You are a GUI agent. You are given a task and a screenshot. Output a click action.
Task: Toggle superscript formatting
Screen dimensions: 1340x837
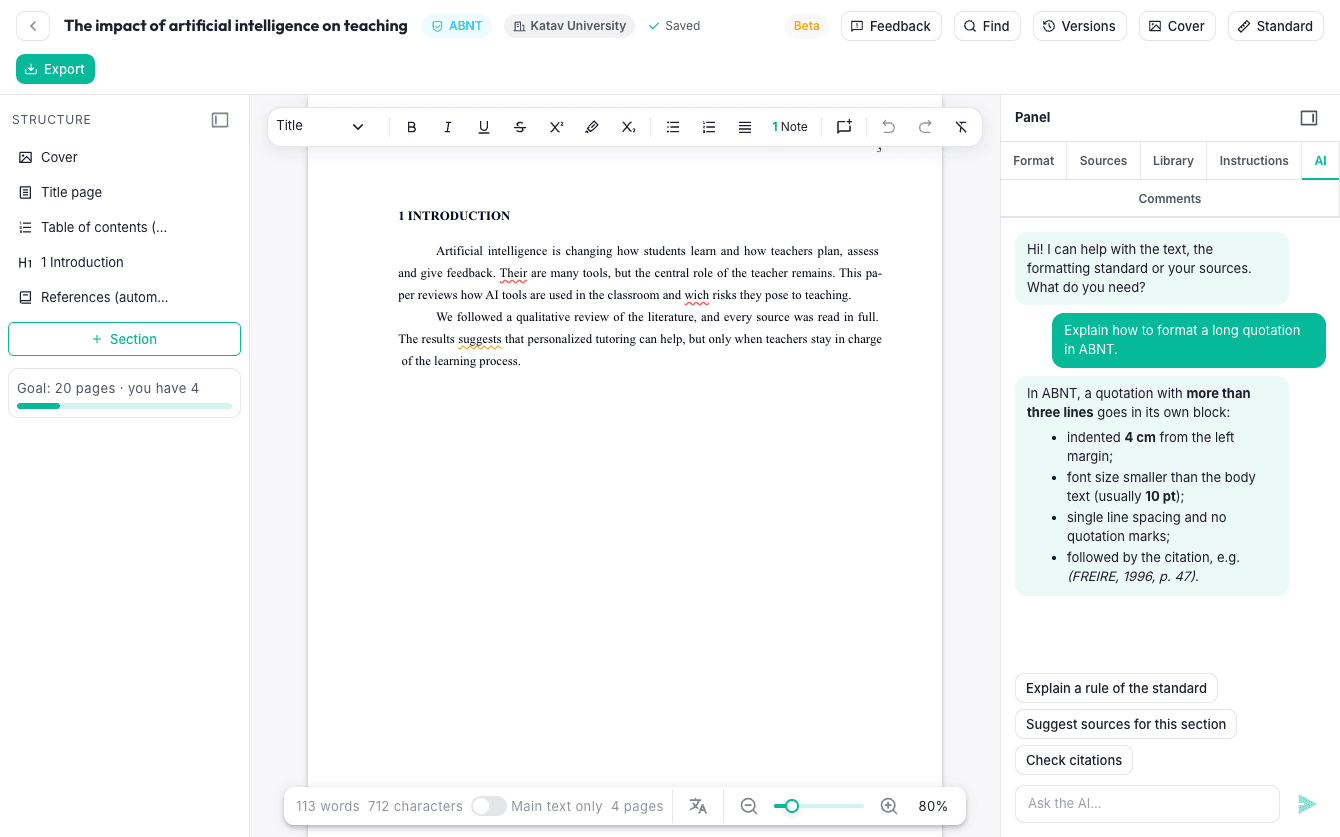(556, 127)
